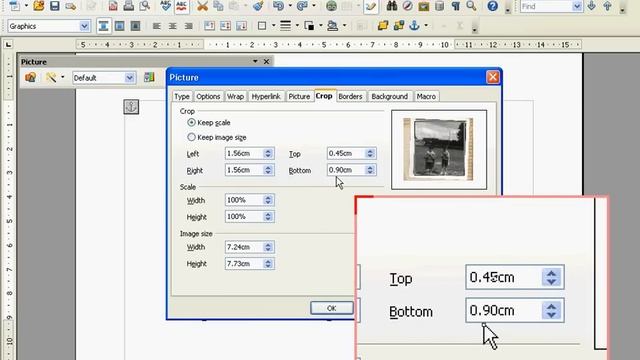Click the Scale Width stepper arrows
Screen dimensions: 640x360
(268, 200)
